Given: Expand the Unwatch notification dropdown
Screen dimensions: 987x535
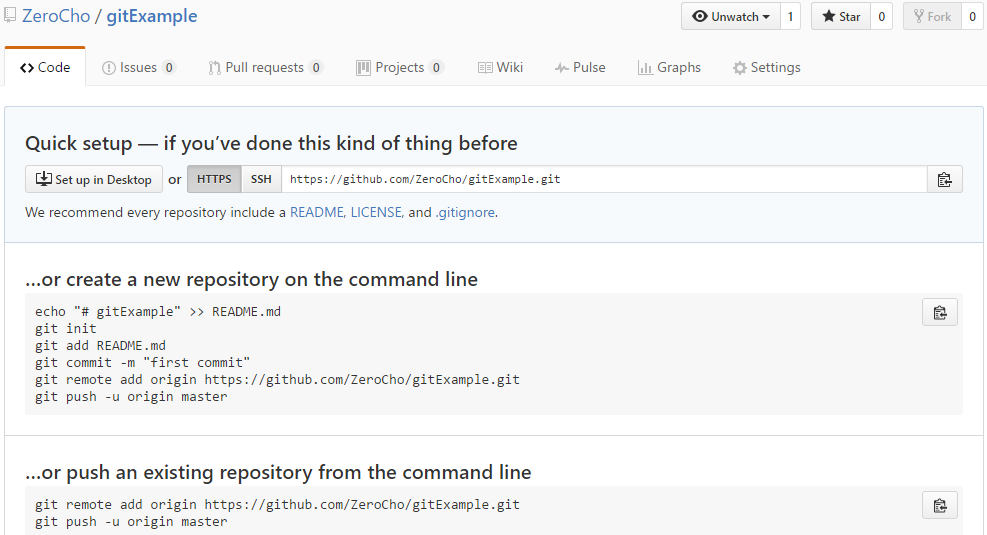Looking at the screenshot, I should (x=731, y=16).
